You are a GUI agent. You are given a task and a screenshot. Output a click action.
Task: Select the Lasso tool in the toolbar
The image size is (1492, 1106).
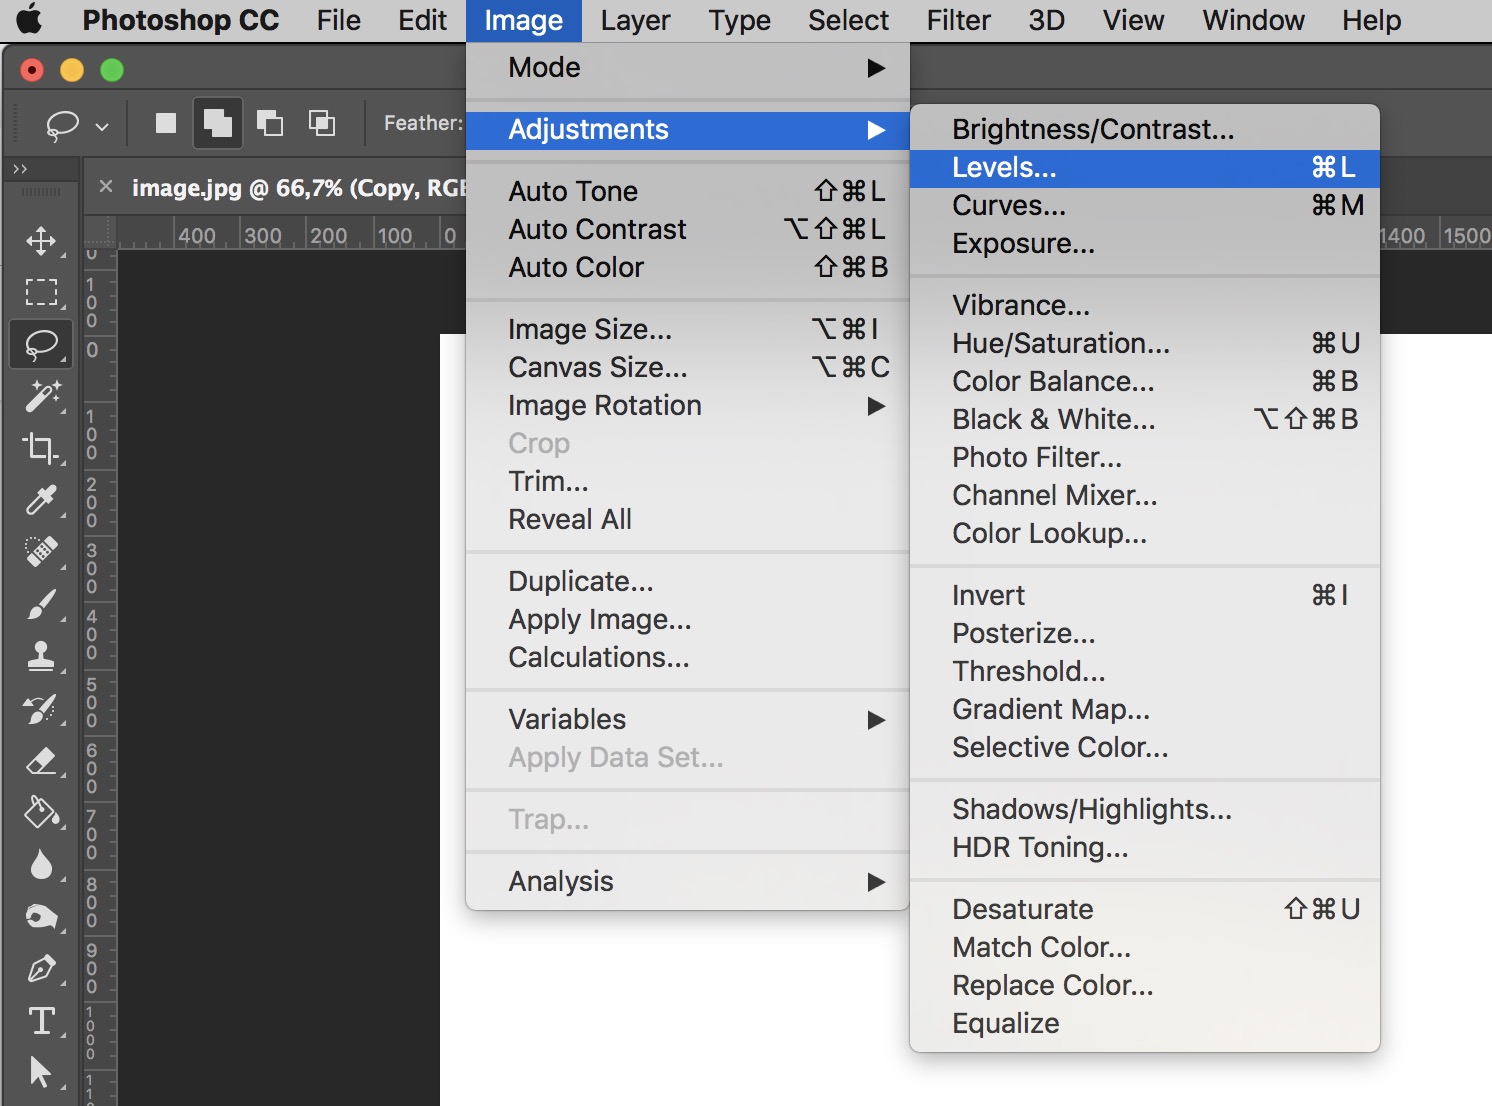pos(41,345)
